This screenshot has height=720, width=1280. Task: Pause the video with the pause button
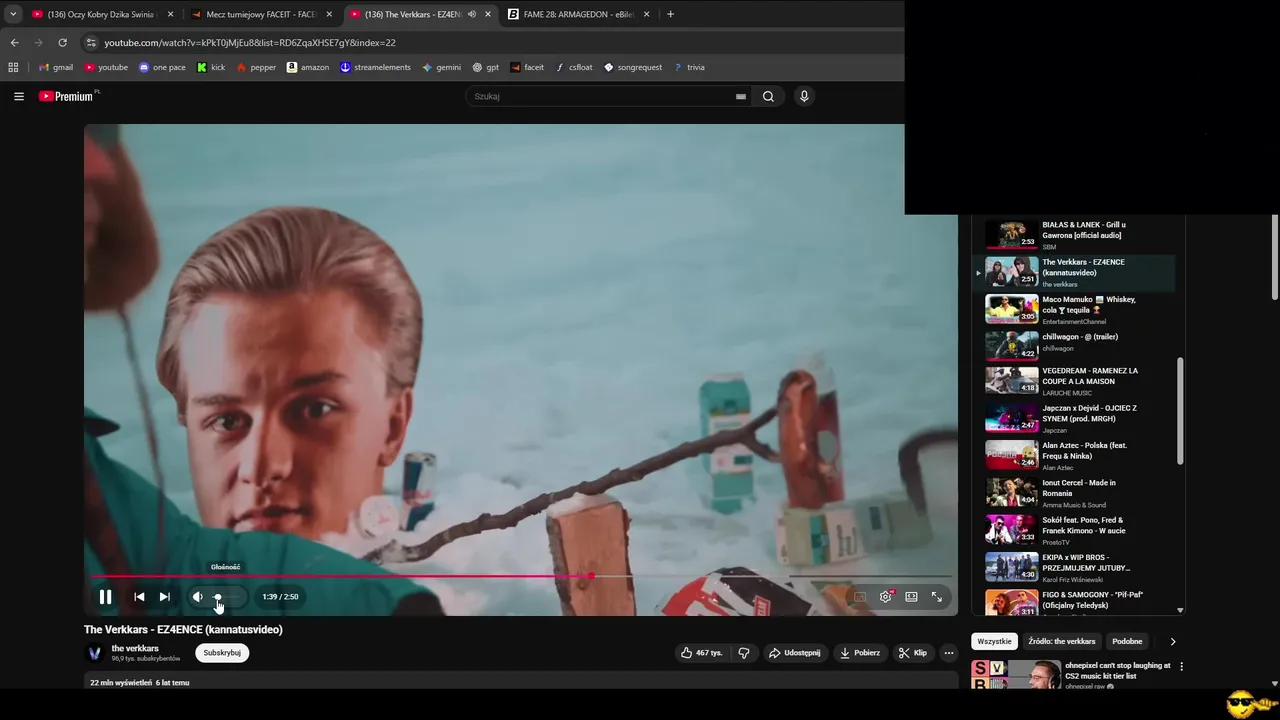pos(105,597)
